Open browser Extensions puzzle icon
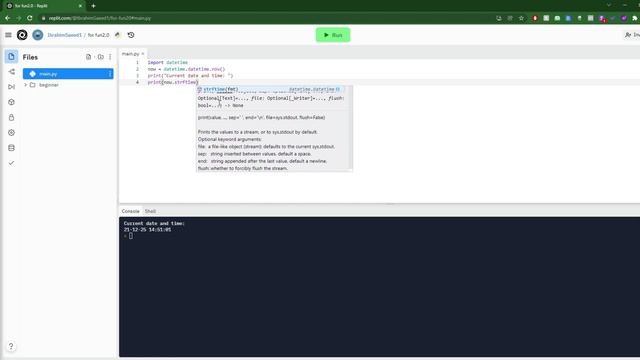This screenshot has height=360, width=640. click(x=635, y=18)
